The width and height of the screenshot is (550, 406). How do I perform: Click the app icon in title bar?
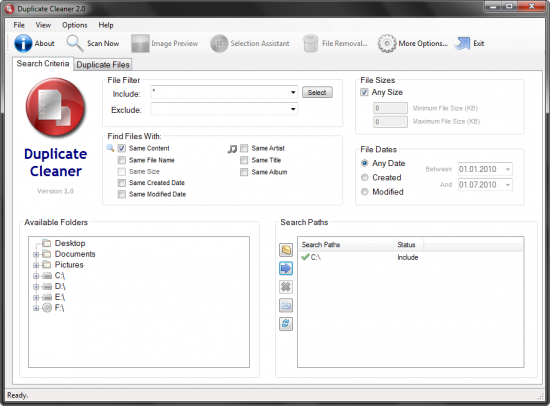[x=9, y=8]
